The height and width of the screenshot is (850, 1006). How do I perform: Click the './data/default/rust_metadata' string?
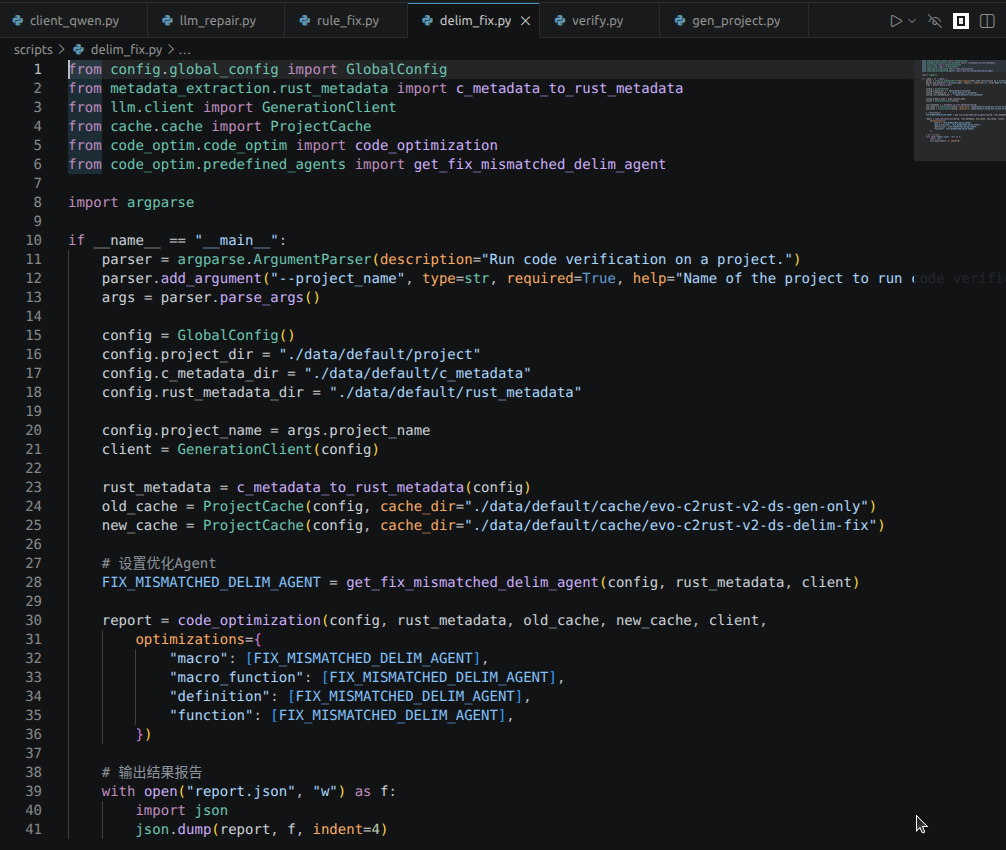(x=456, y=393)
